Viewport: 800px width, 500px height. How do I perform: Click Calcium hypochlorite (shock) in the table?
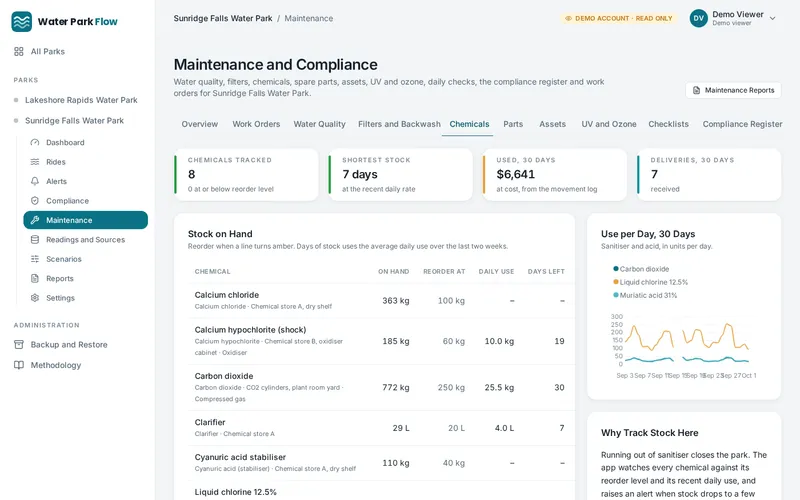pyautogui.click(x=251, y=330)
